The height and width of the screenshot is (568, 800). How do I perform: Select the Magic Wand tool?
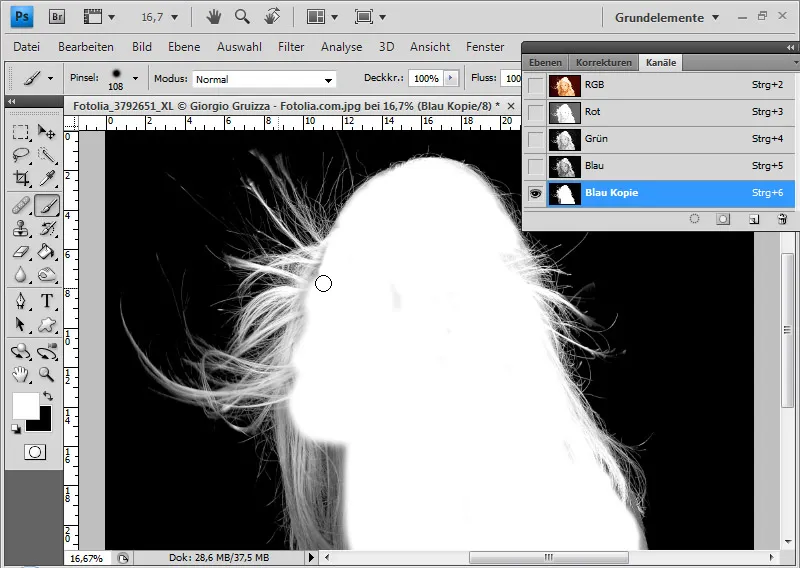(x=46, y=155)
